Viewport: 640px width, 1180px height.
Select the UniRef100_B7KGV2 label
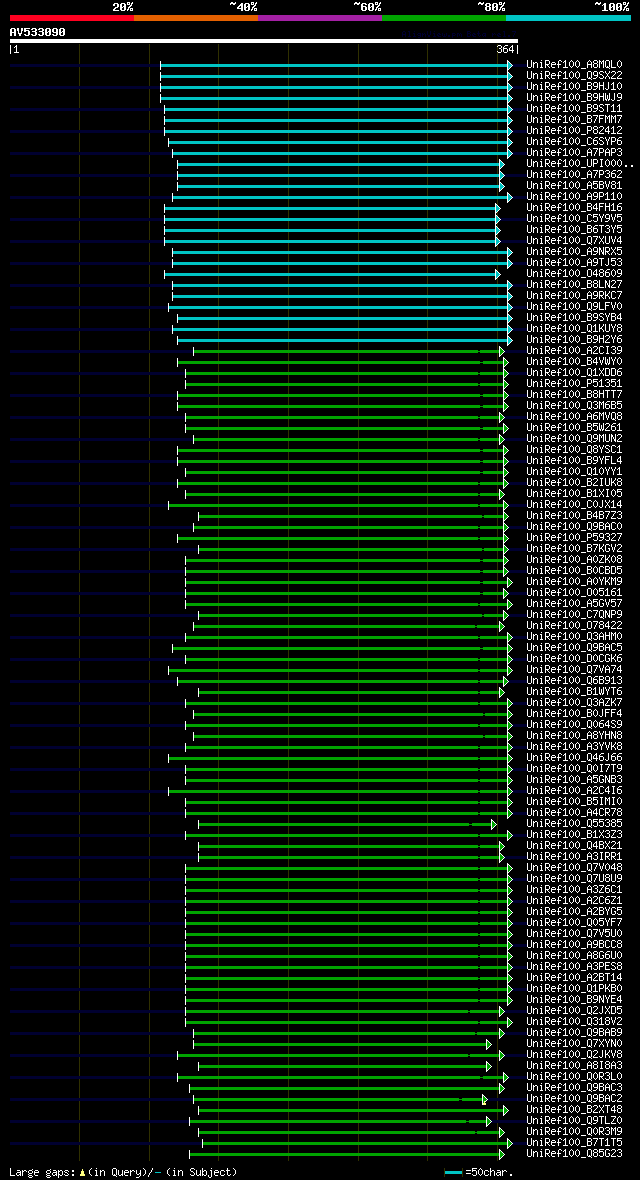pyautogui.click(x=574, y=549)
